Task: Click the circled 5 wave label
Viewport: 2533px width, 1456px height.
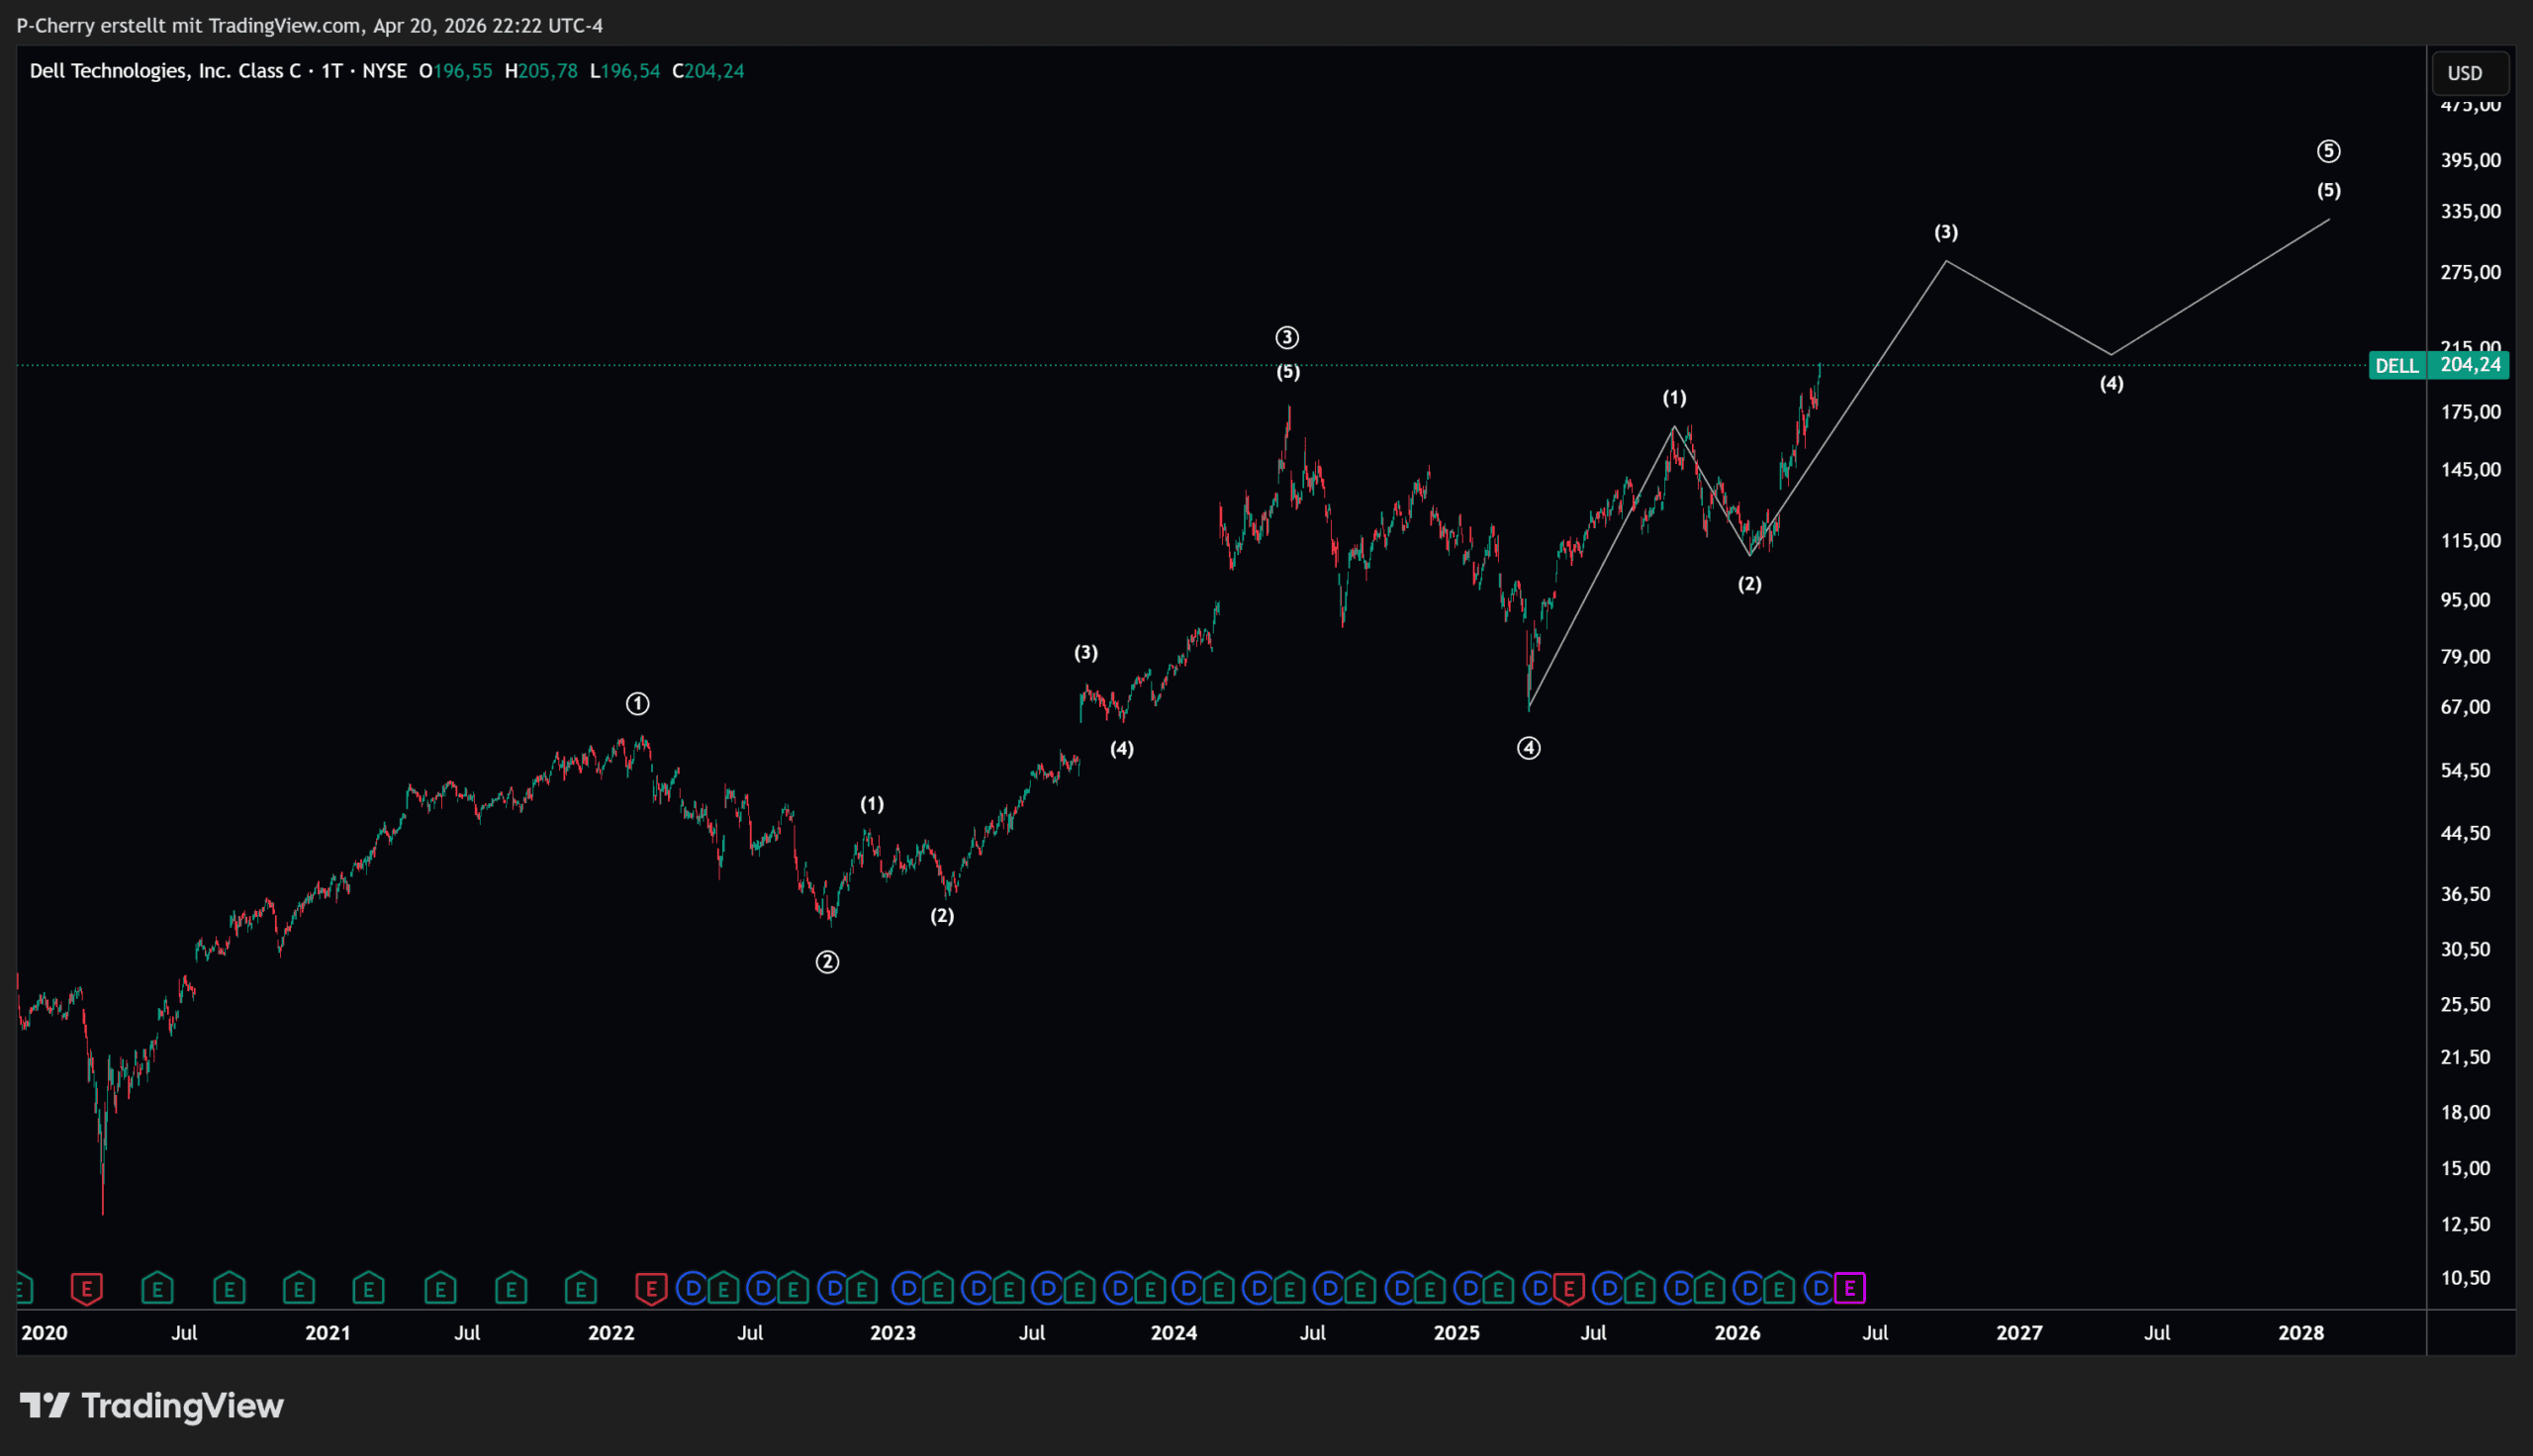Action: (x=2328, y=151)
